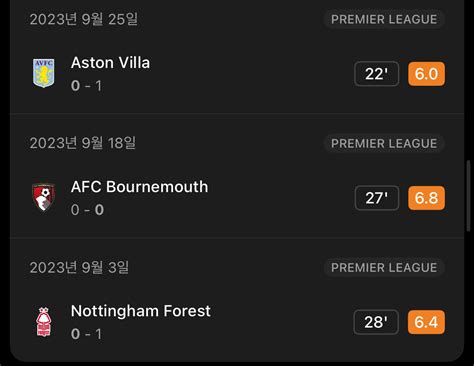Open the AFC Bournemouth match entry
The image size is (474, 366).
pyautogui.click(x=237, y=198)
